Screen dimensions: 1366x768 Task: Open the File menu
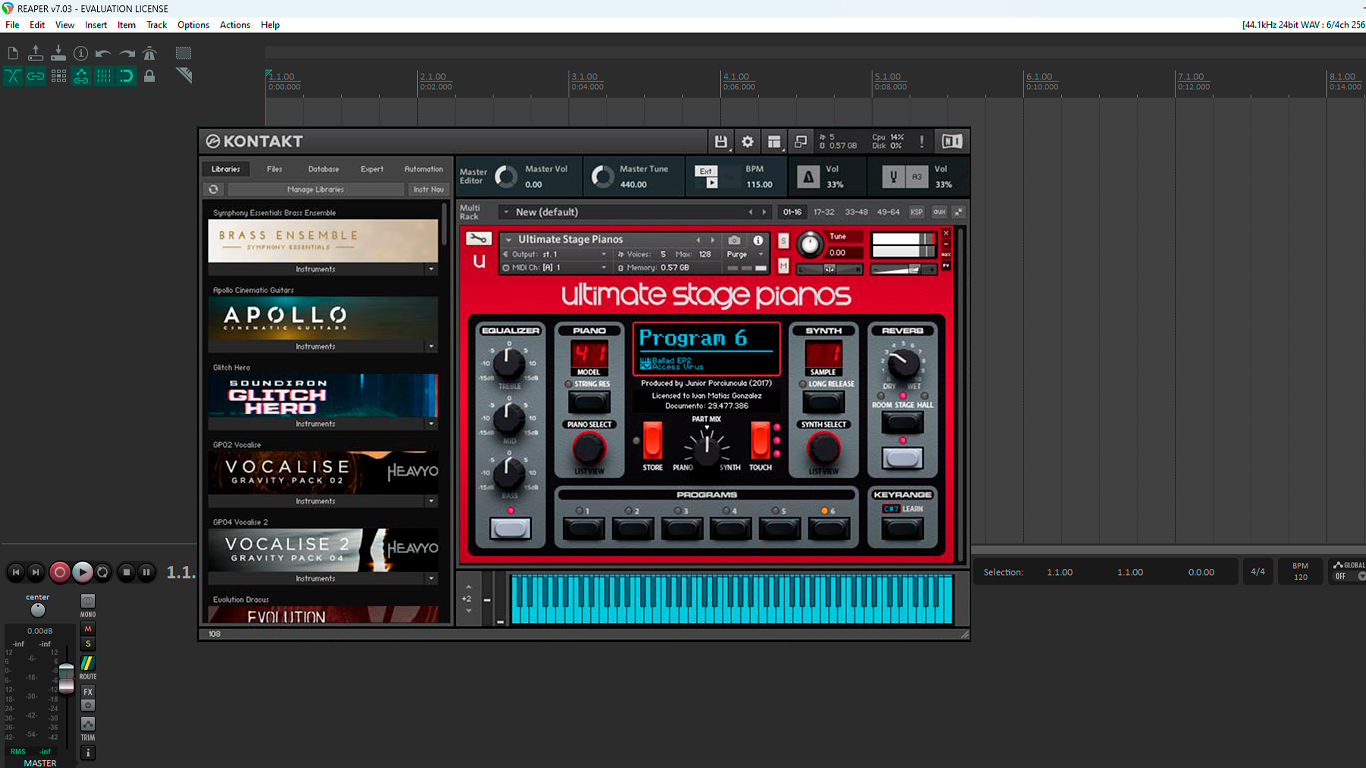point(12,25)
